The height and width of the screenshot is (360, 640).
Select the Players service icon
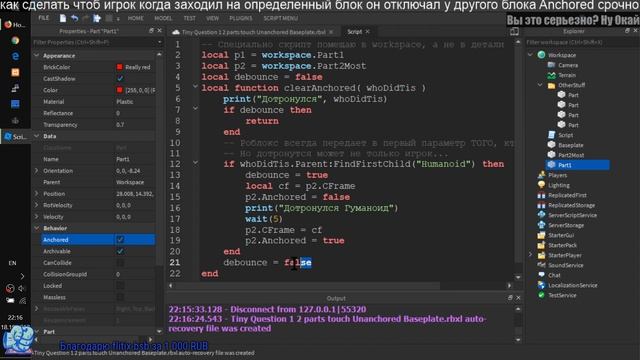[542, 175]
